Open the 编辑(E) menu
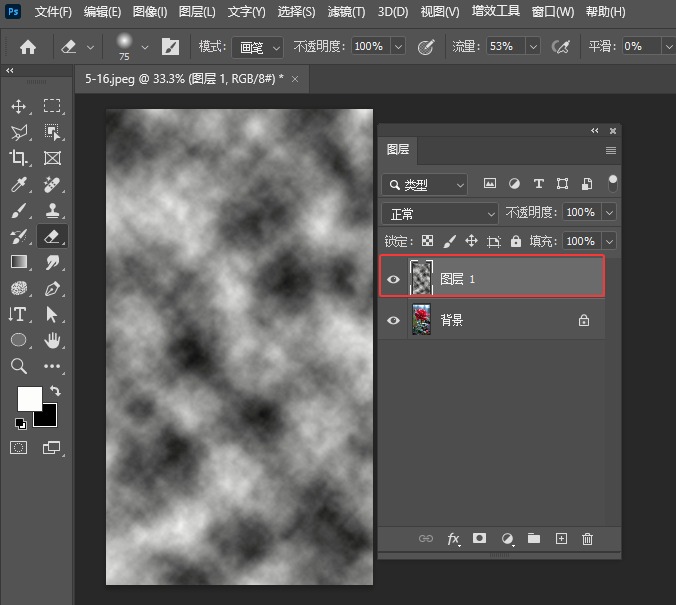676x605 pixels. point(102,12)
